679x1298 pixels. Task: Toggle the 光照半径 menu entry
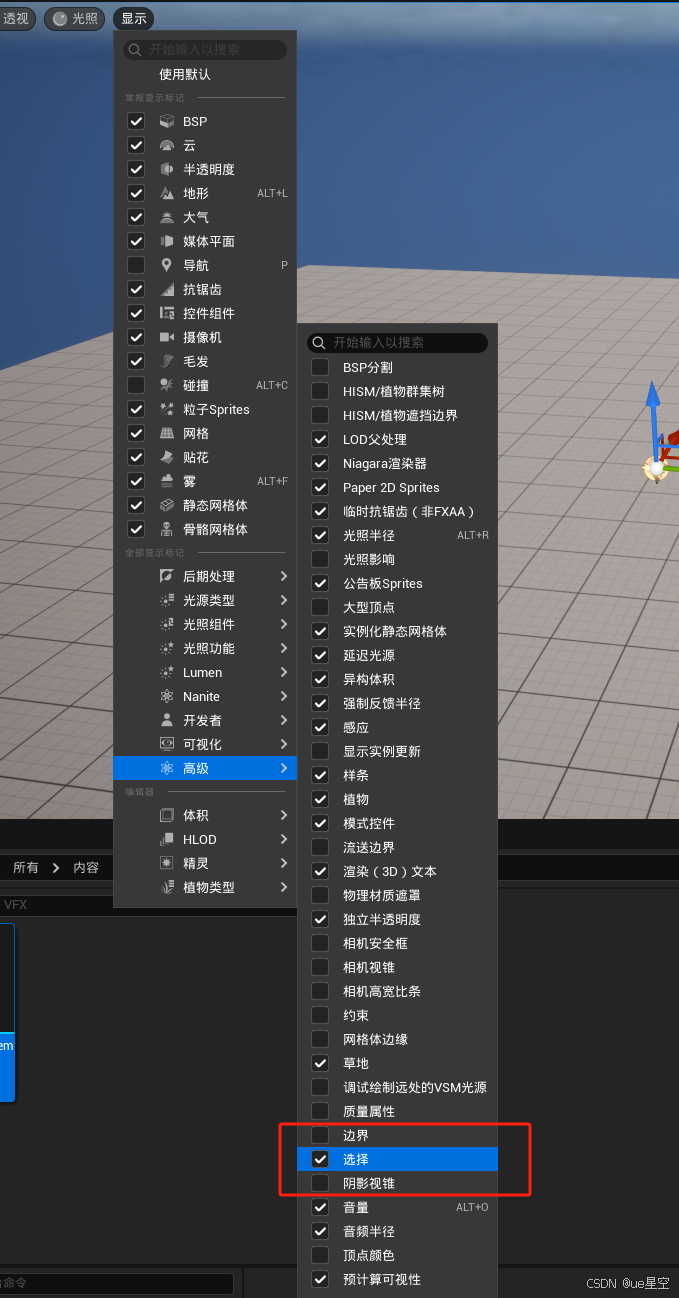tap(397, 535)
